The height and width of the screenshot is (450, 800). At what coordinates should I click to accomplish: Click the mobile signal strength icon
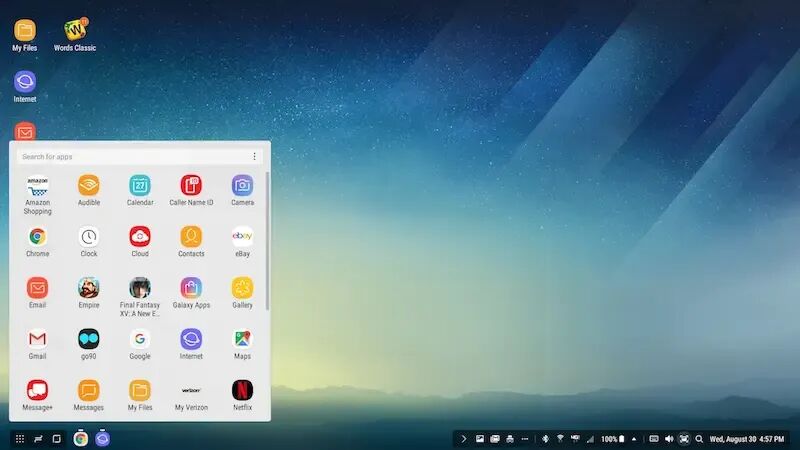tap(590, 439)
